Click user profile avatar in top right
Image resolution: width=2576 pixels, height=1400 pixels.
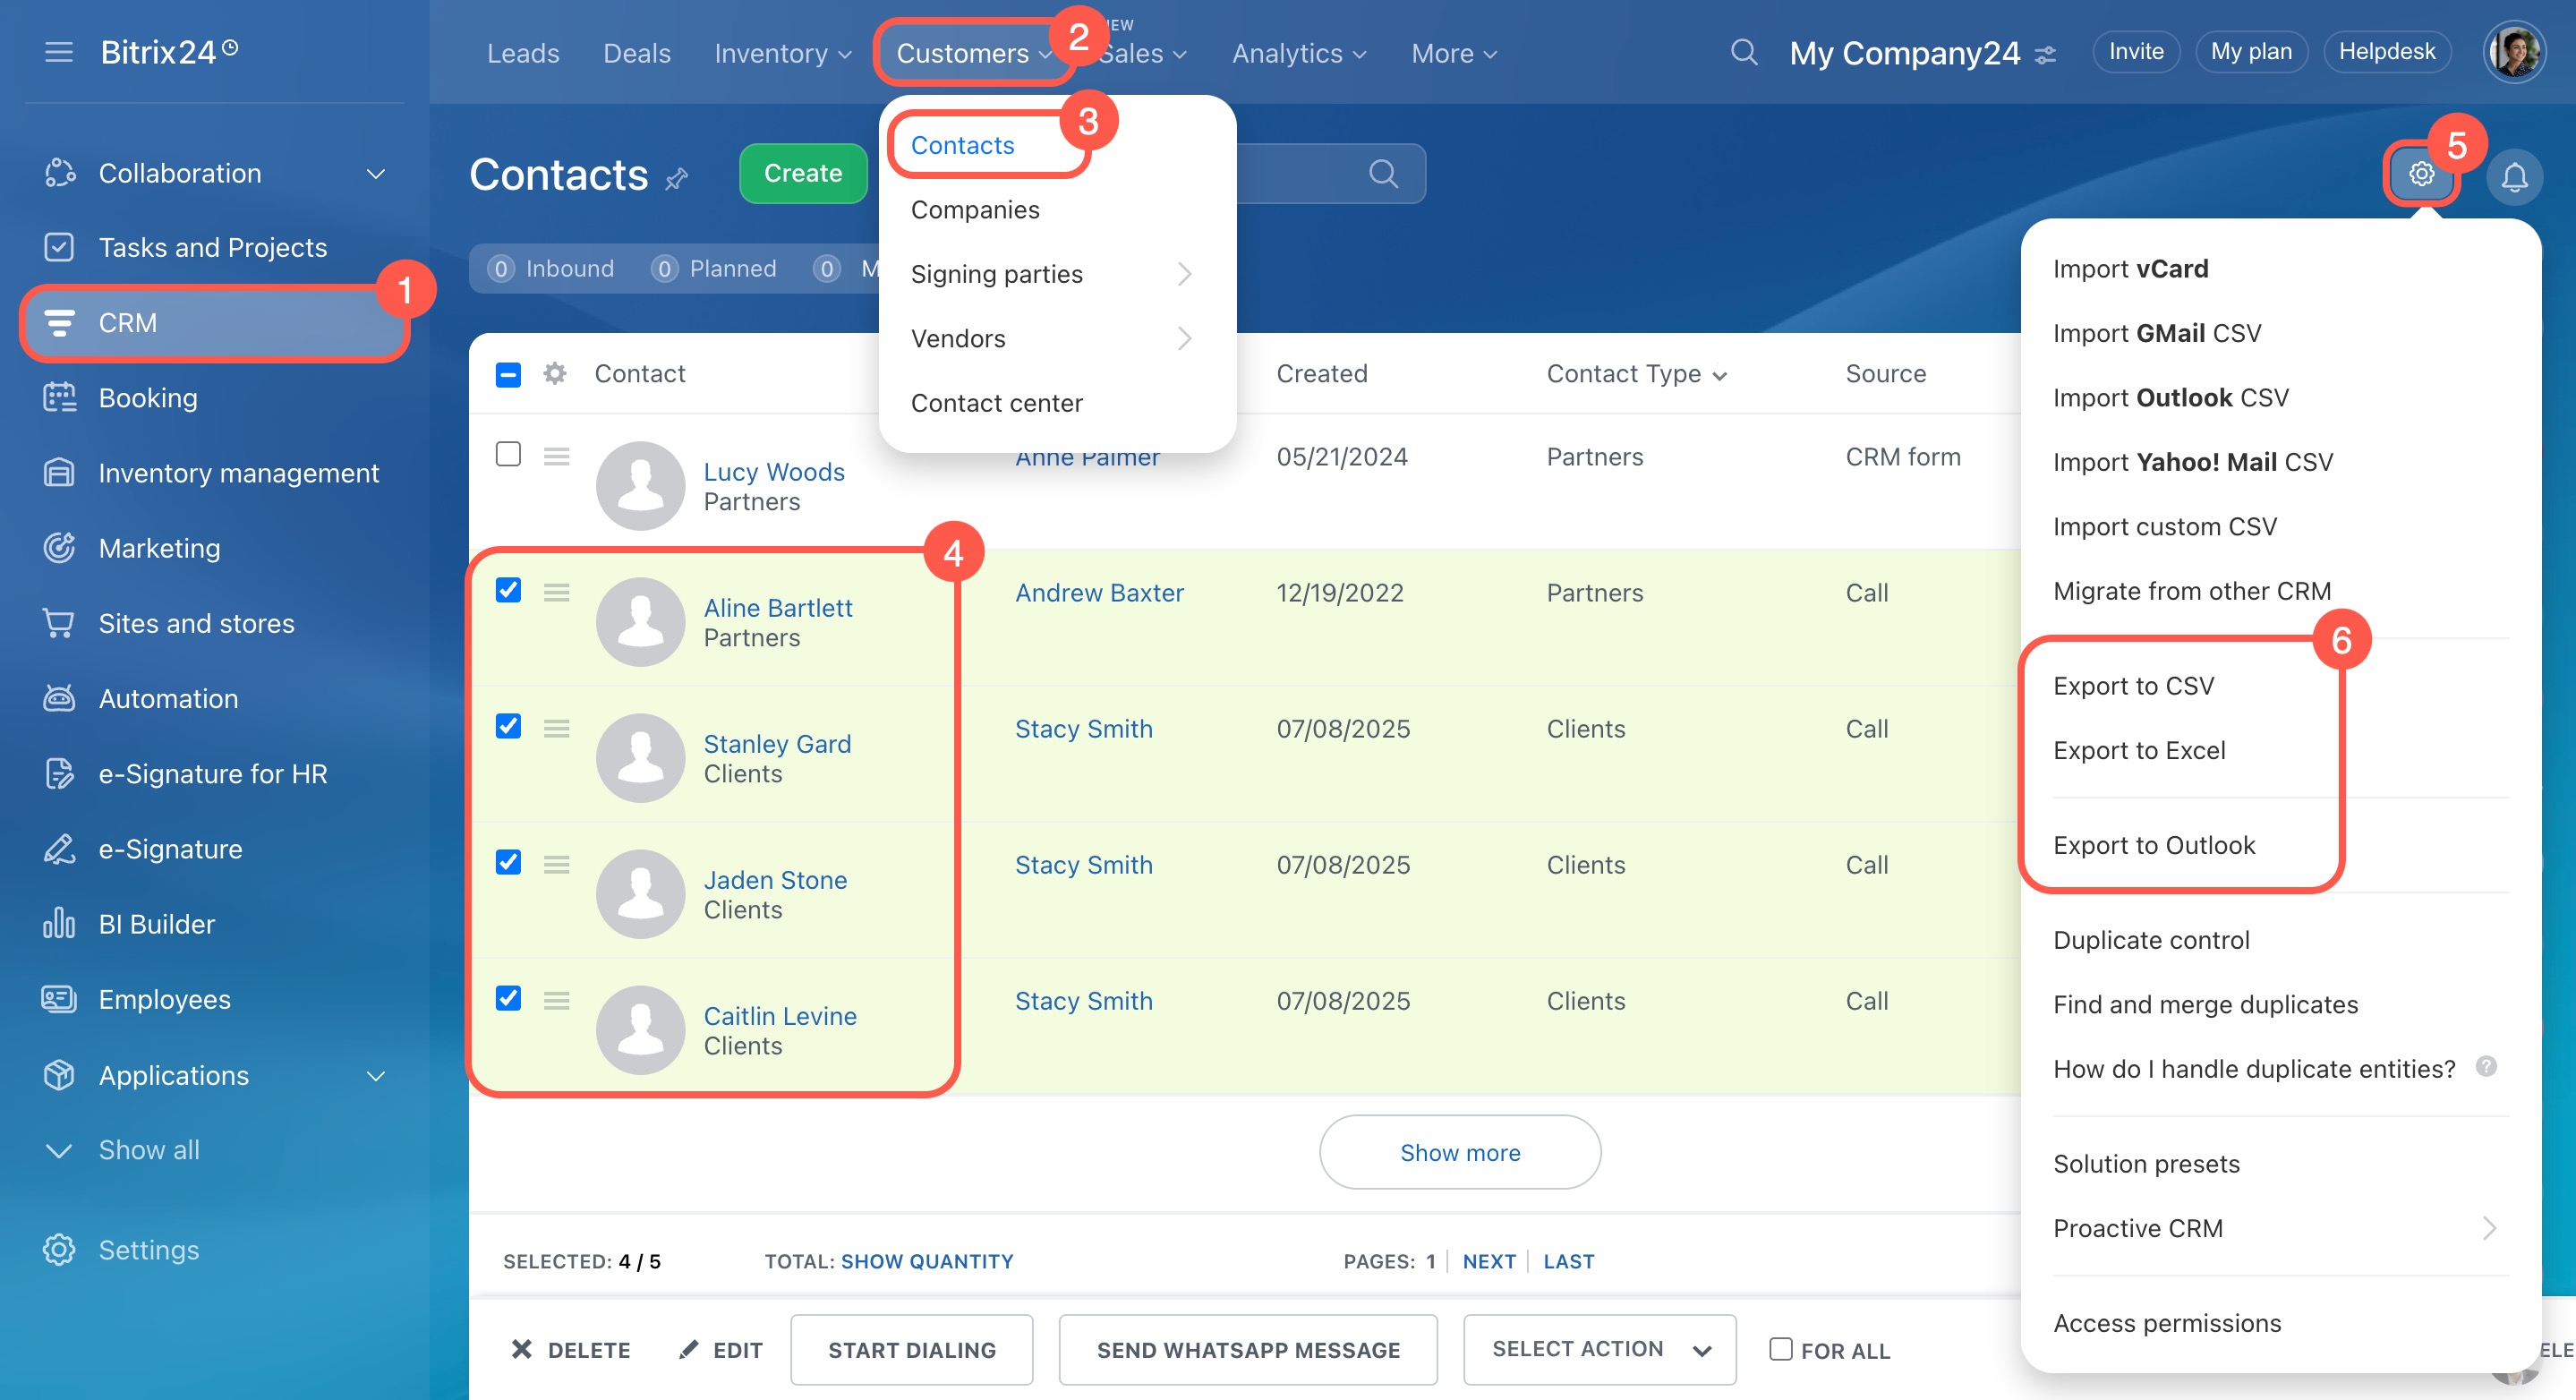(x=2514, y=52)
